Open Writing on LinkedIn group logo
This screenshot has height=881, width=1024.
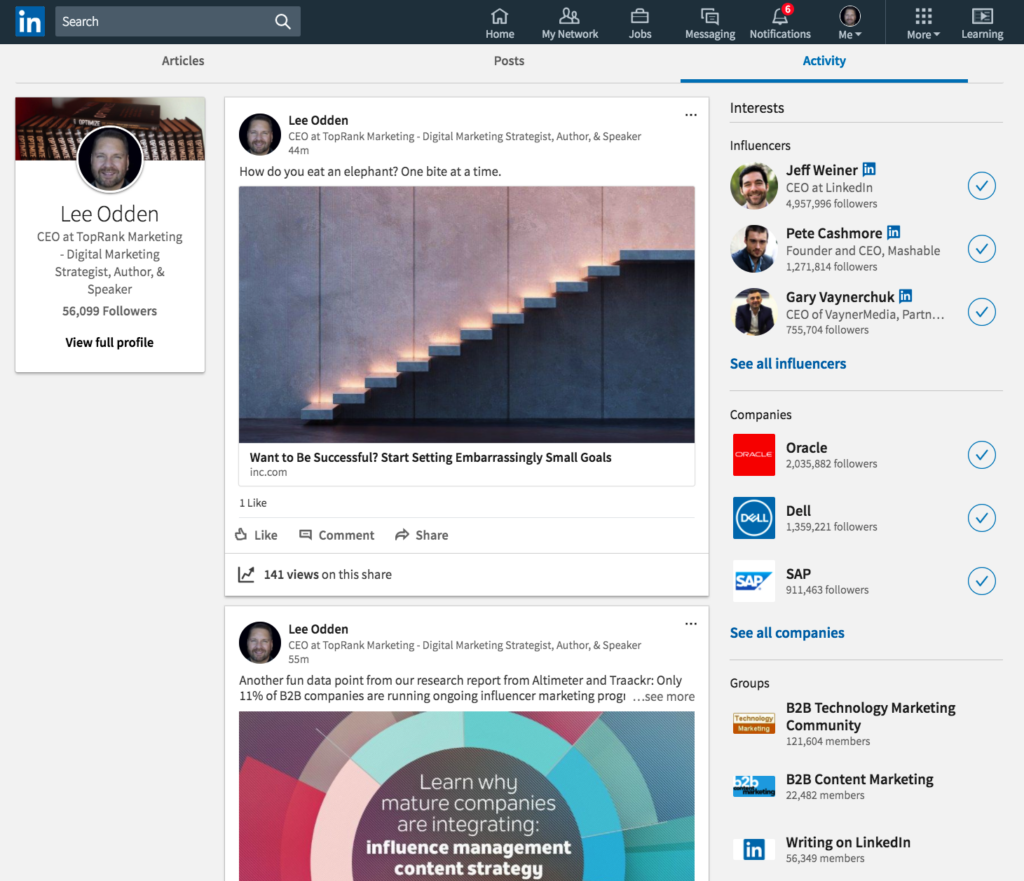click(754, 849)
